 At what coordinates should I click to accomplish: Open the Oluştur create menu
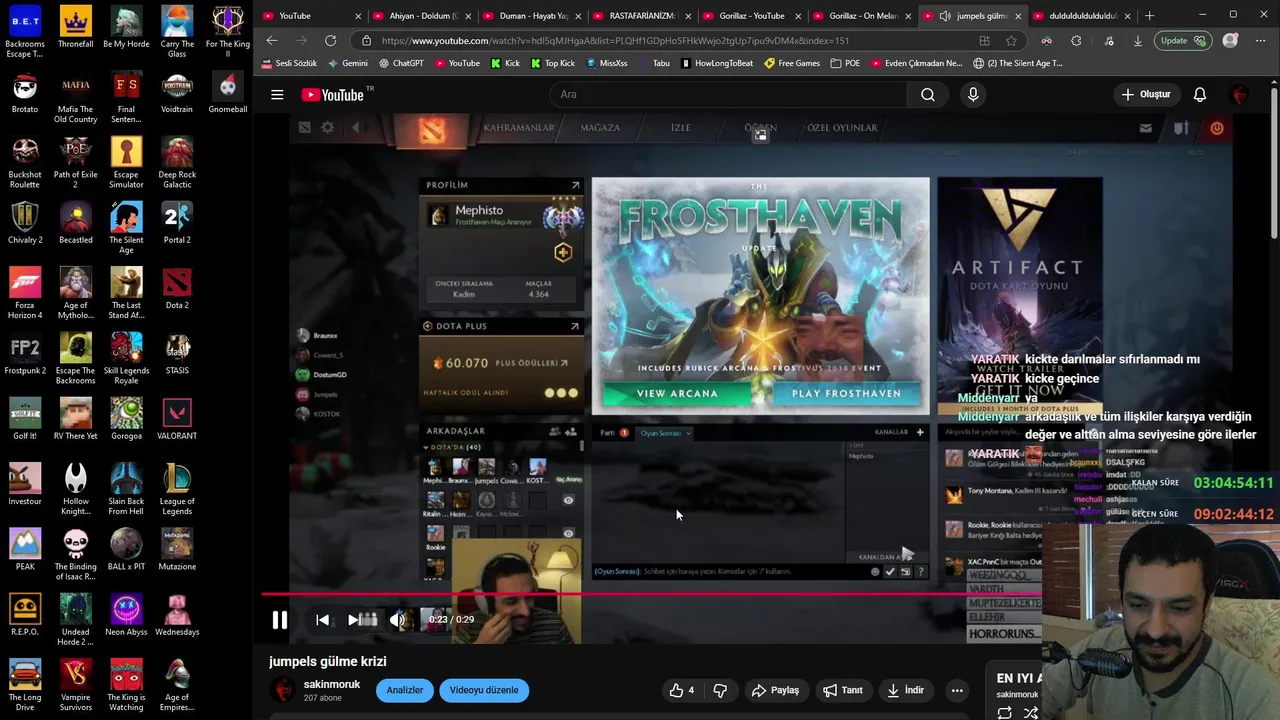point(1146,95)
